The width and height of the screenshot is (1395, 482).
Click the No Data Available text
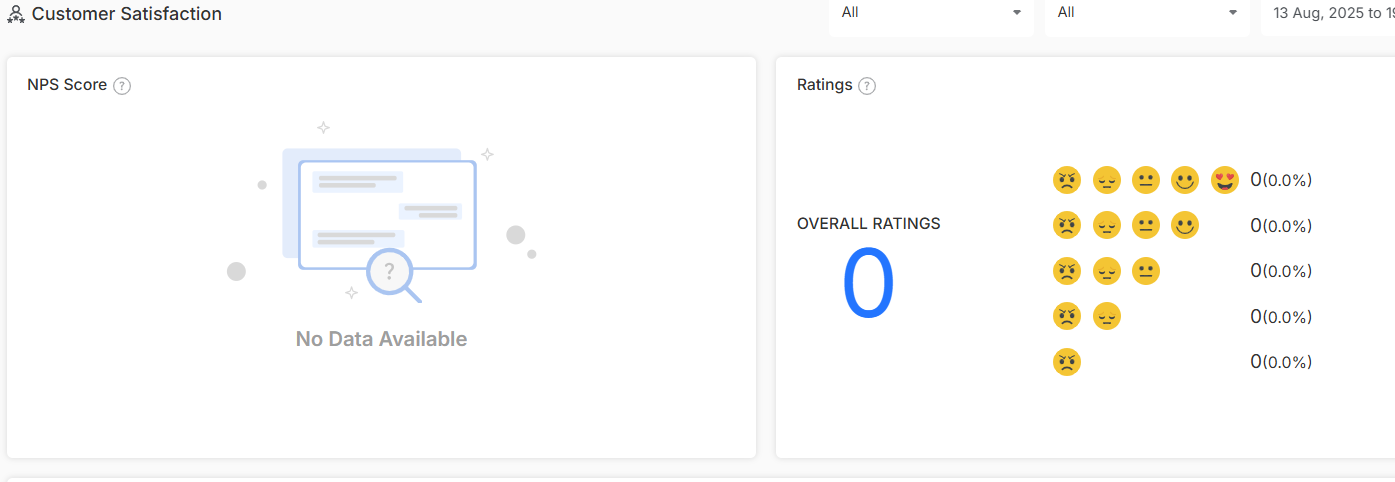[x=381, y=339]
